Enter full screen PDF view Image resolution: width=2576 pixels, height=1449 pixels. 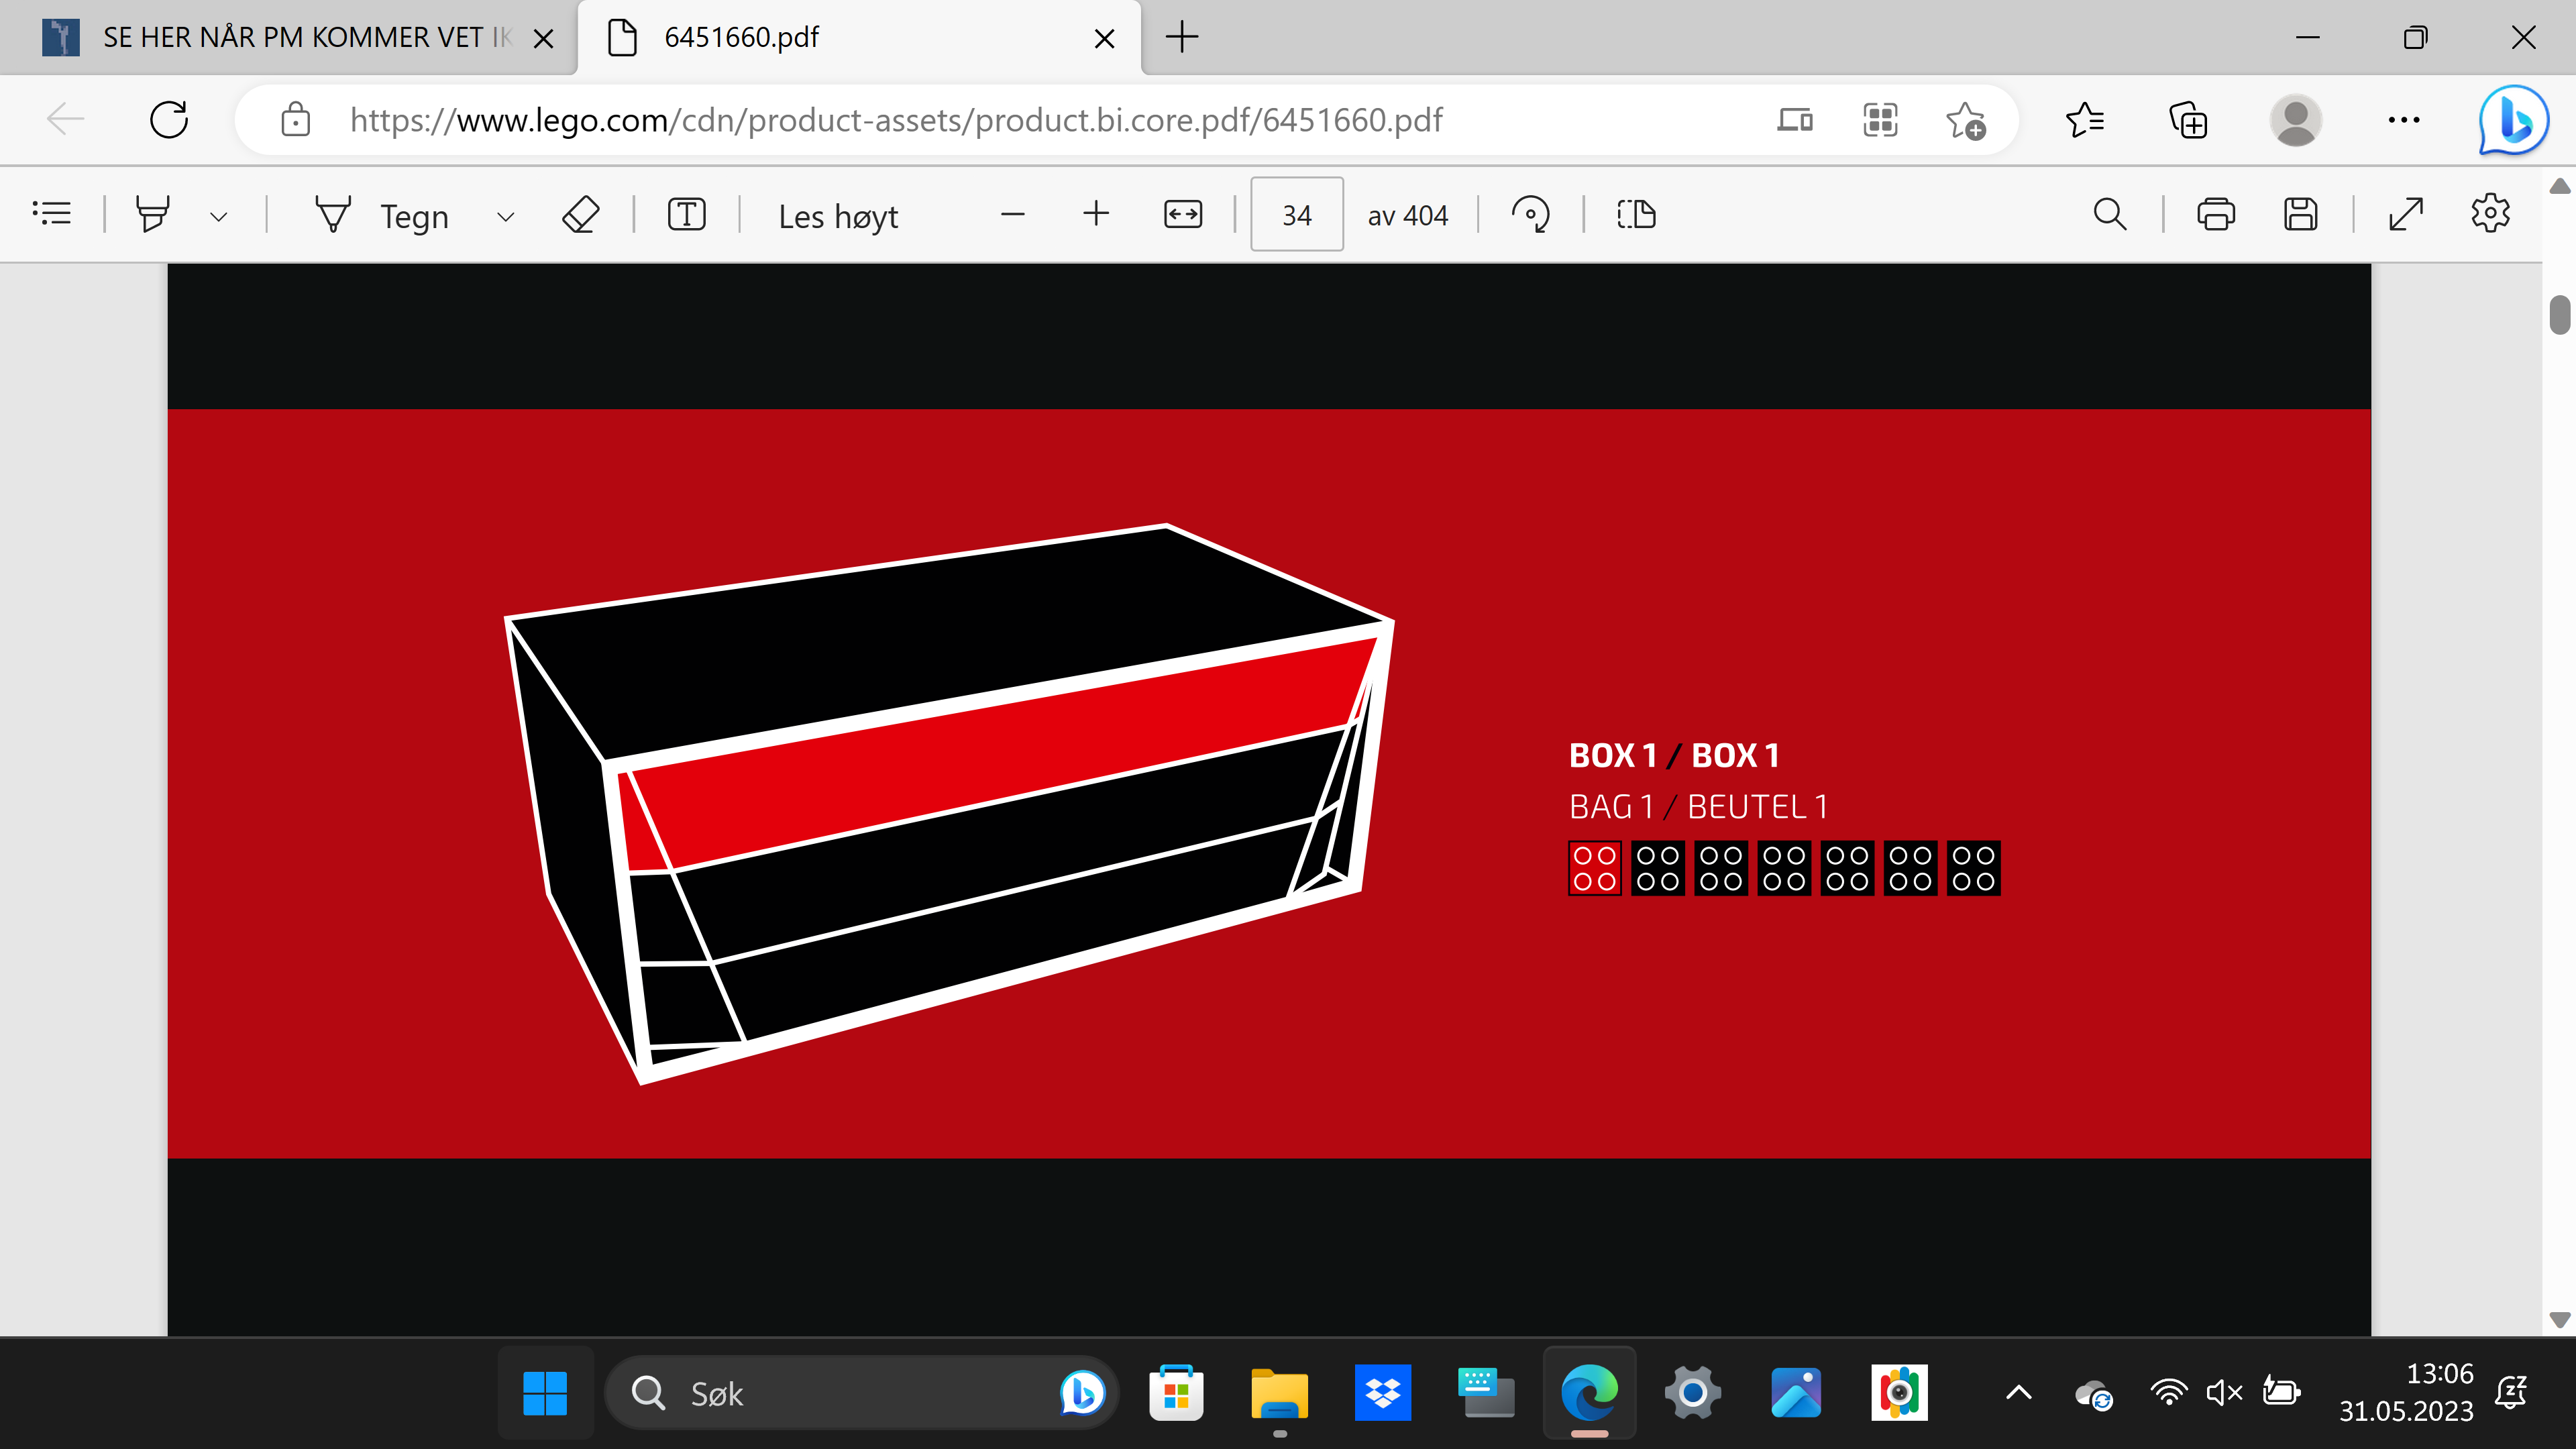2406,214
